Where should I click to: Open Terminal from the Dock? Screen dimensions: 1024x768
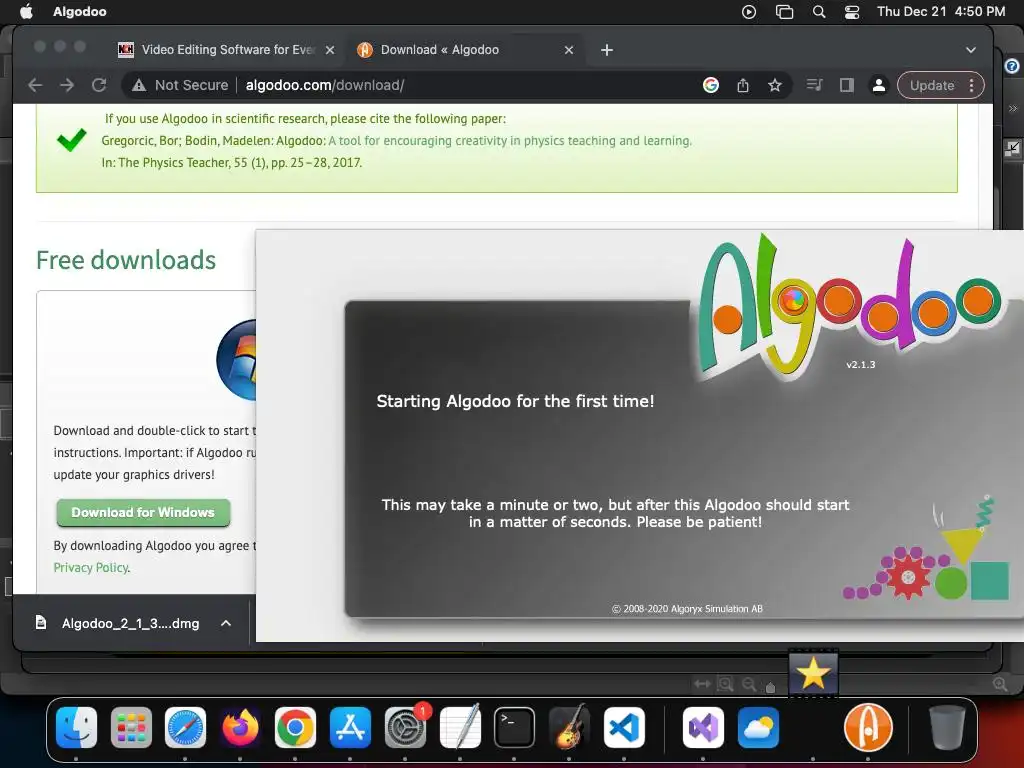[514, 727]
